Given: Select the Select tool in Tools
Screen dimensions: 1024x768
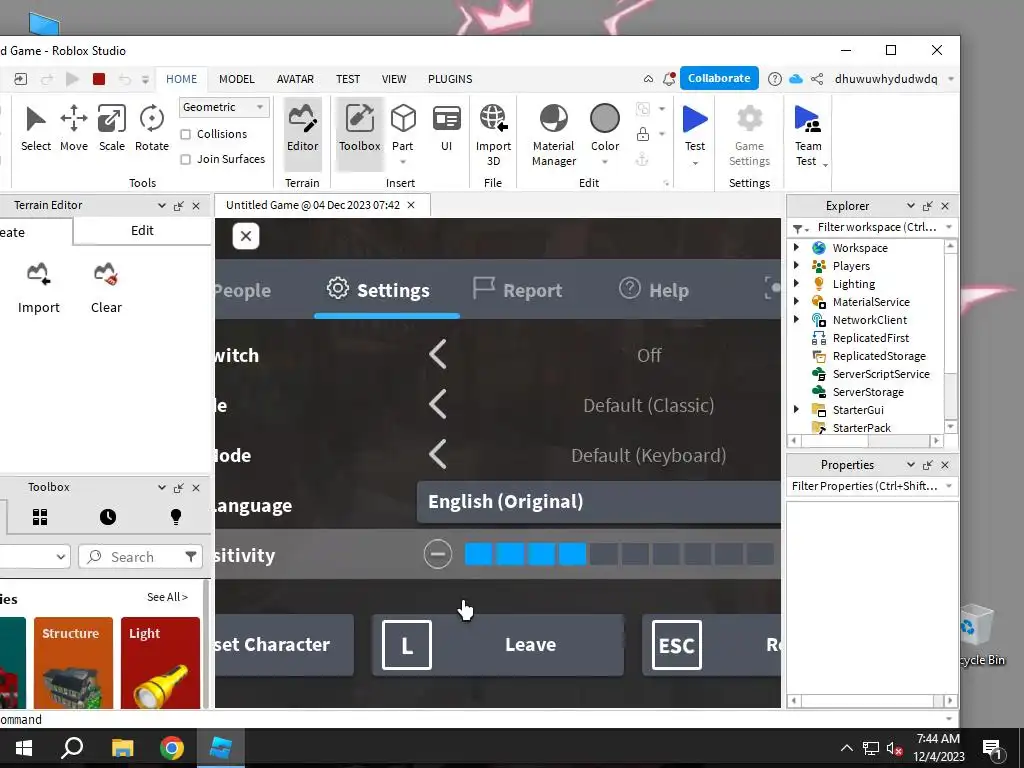Looking at the screenshot, I should [35, 129].
